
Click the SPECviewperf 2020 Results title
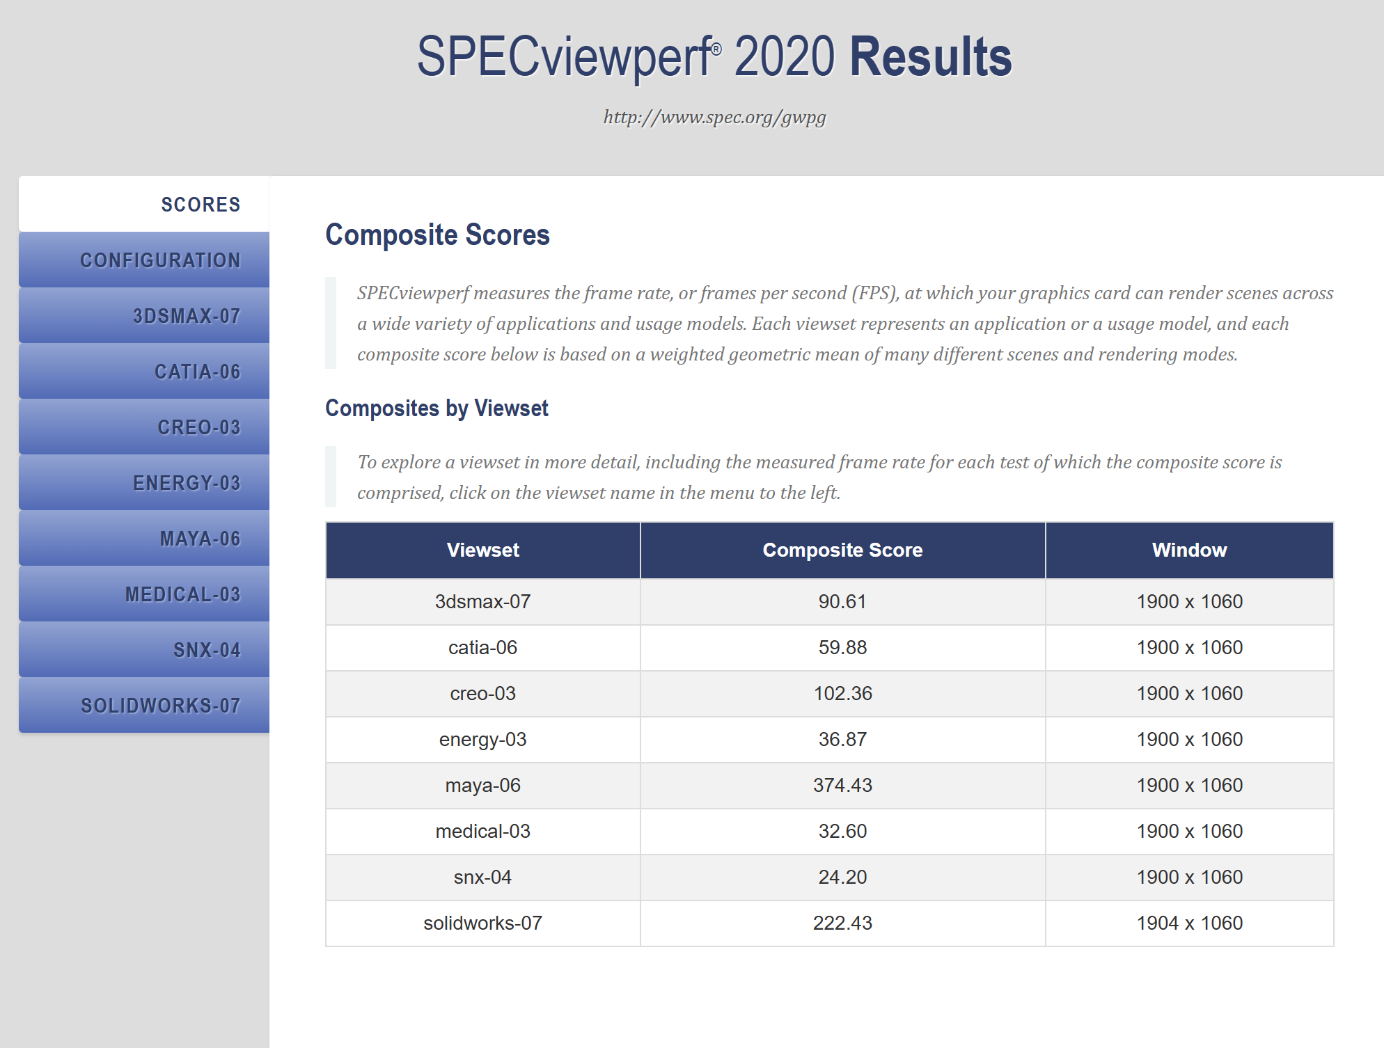point(714,57)
